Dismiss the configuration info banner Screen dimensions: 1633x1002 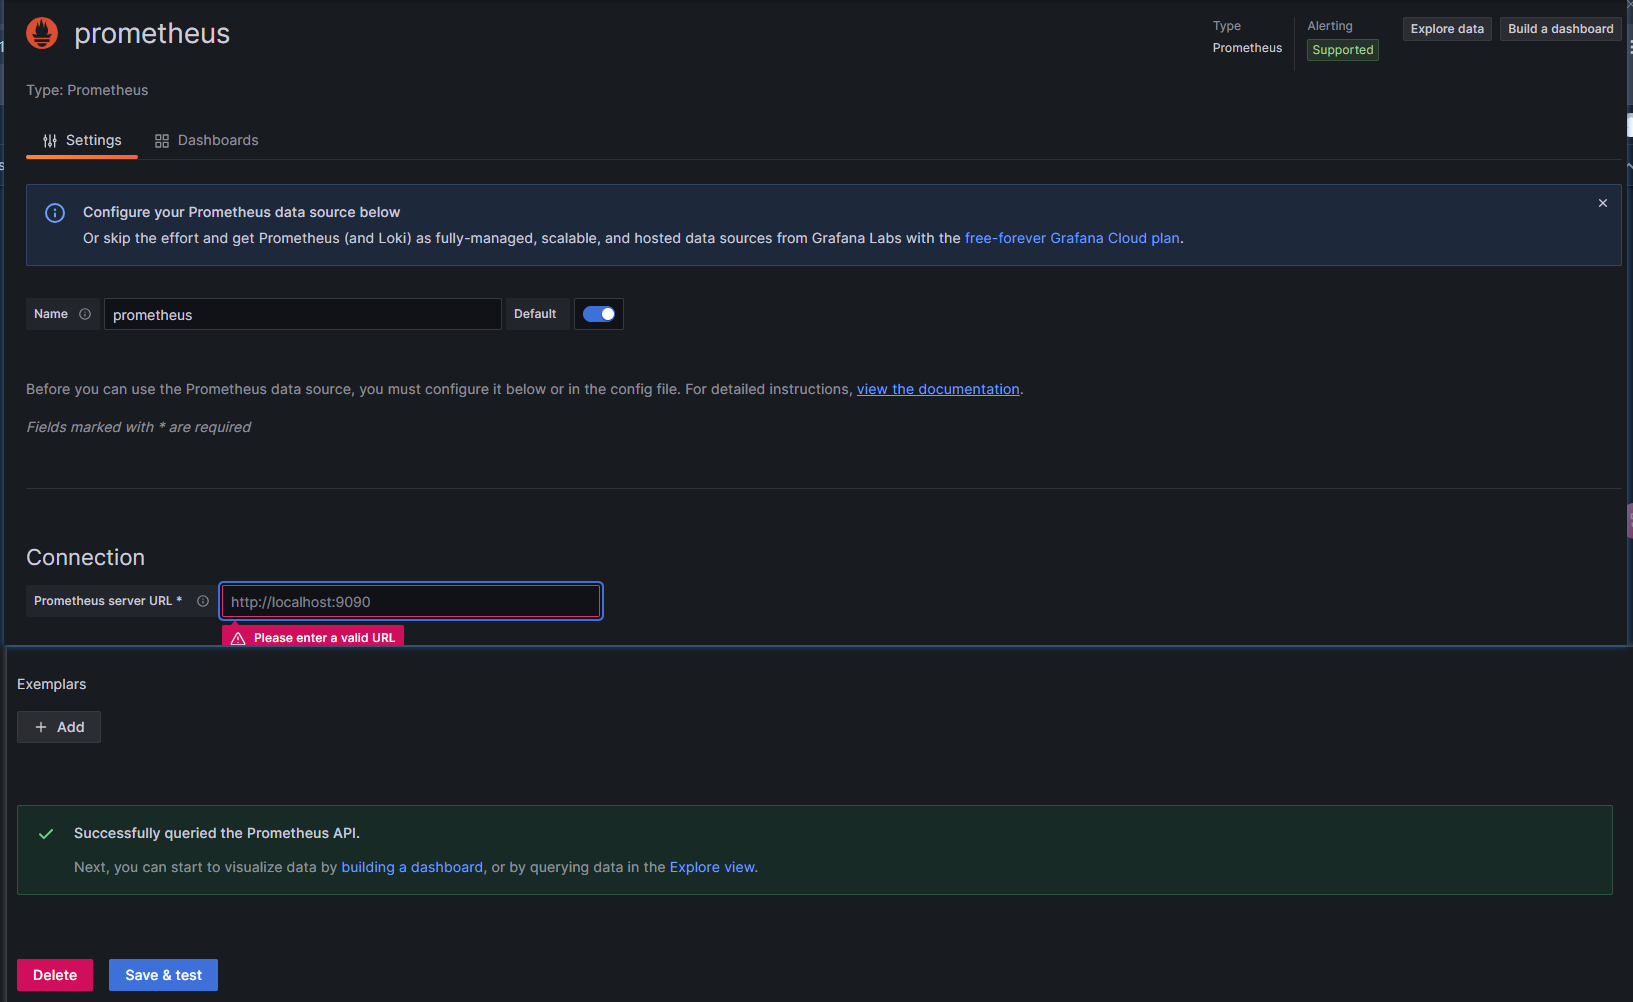1603,203
